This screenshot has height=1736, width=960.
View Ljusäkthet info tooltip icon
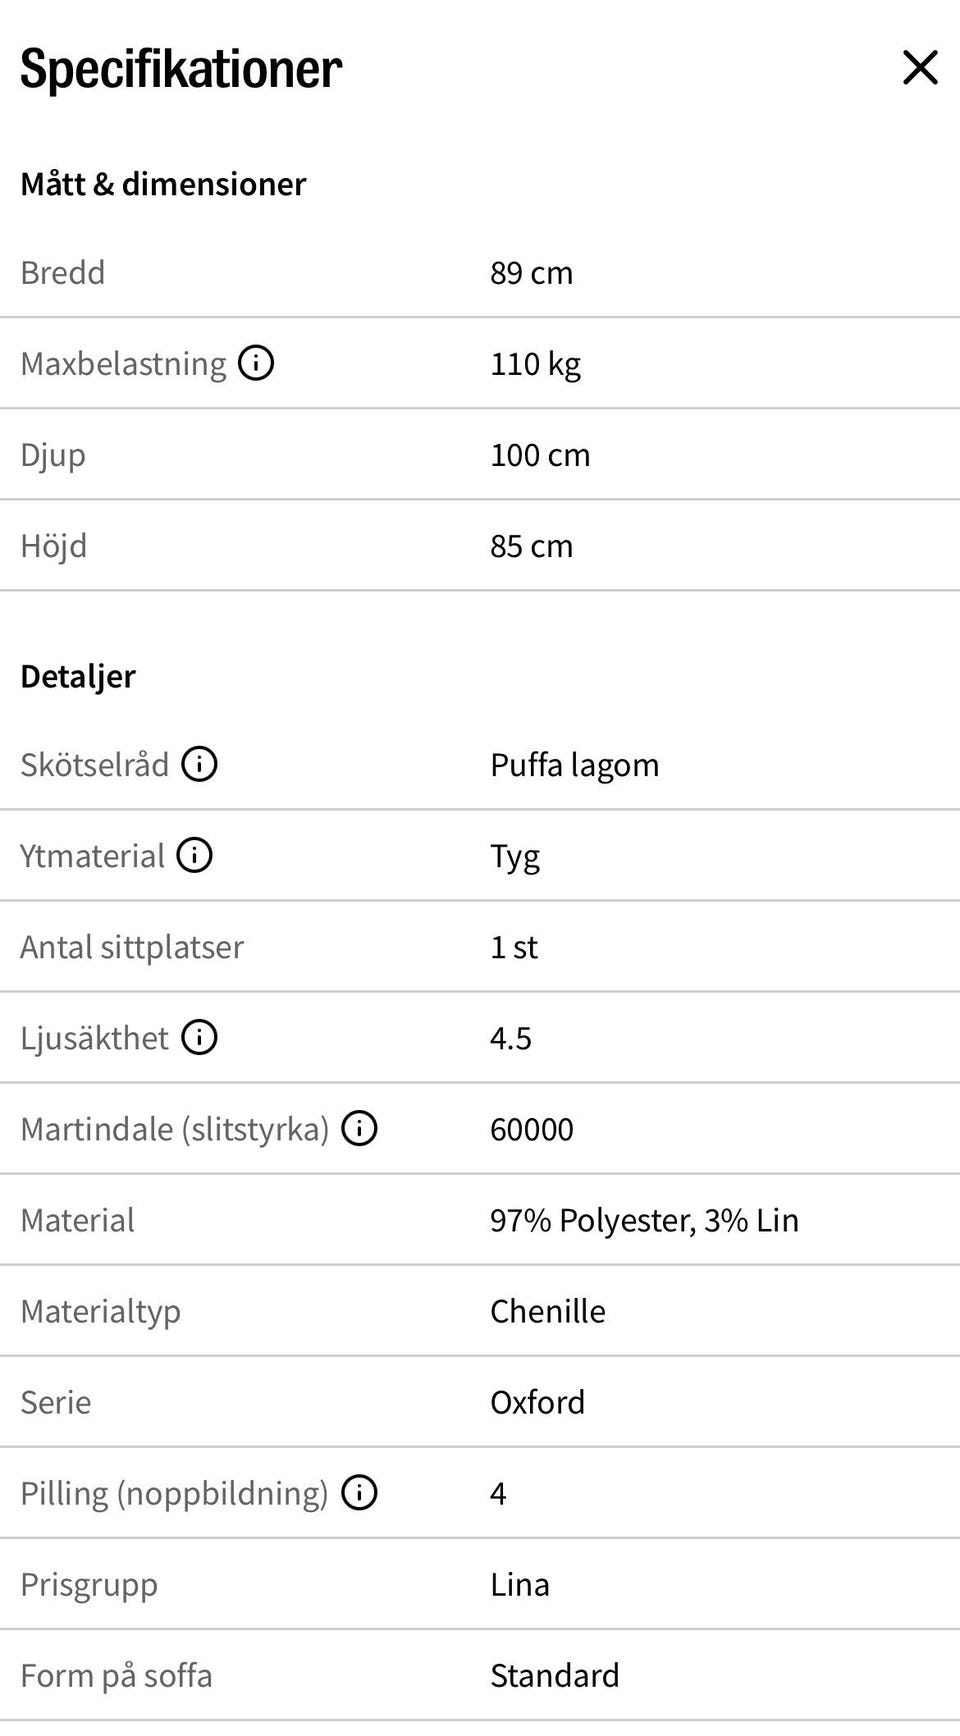tap(199, 1037)
